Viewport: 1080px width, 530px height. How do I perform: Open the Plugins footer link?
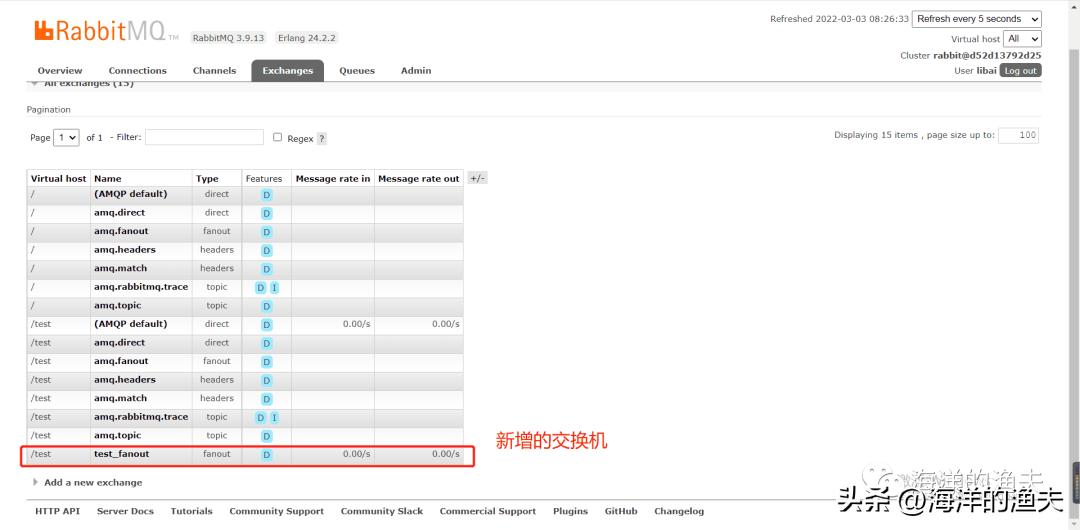(x=570, y=511)
